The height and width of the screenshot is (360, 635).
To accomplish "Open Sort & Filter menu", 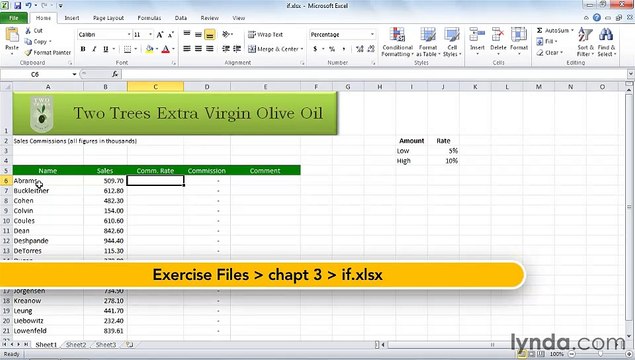I will pos(585,42).
